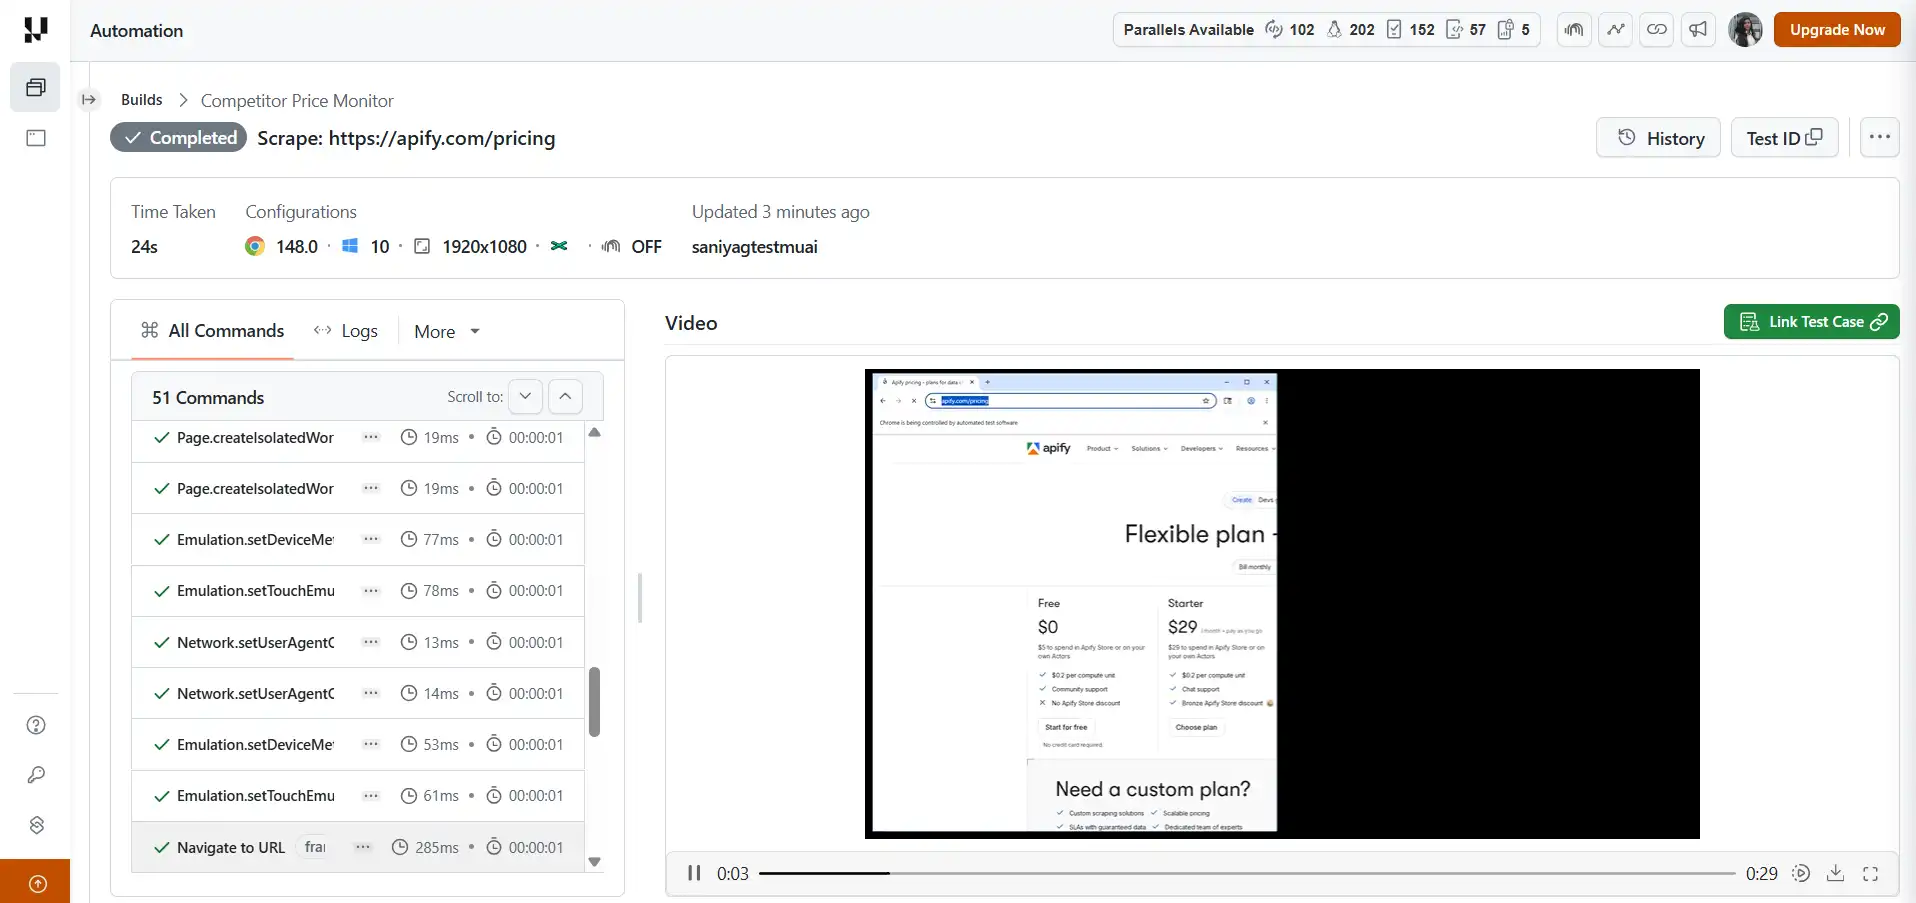Open the user profile avatar
The height and width of the screenshot is (903, 1916).
pyautogui.click(x=1745, y=30)
